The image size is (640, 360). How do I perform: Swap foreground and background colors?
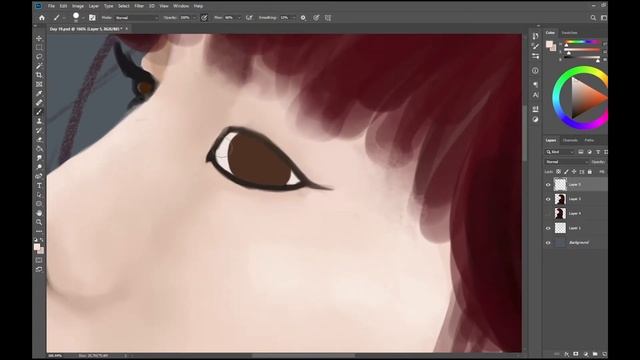tap(42, 240)
